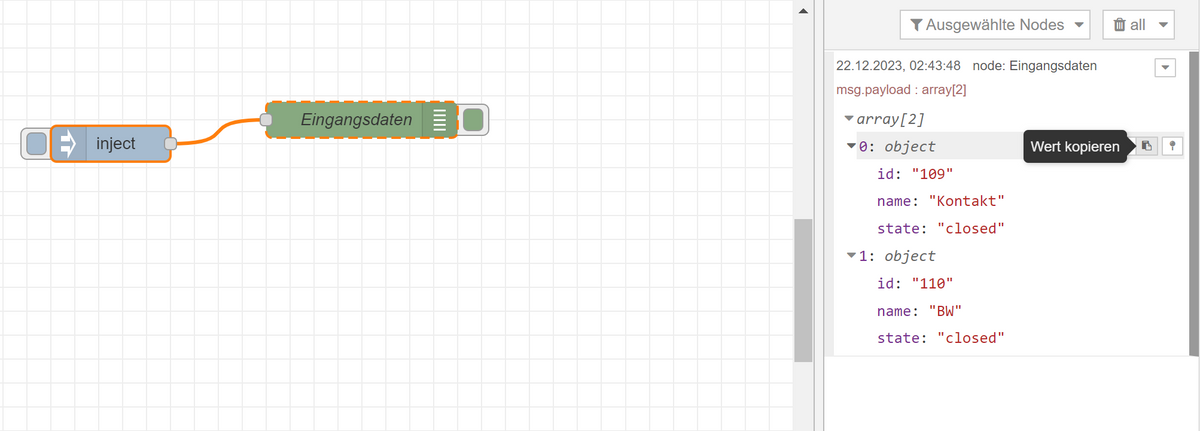Select the inject node arrow icon
Image resolution: width=1200 pixels, height=431 pixels.
click(68, 144)
